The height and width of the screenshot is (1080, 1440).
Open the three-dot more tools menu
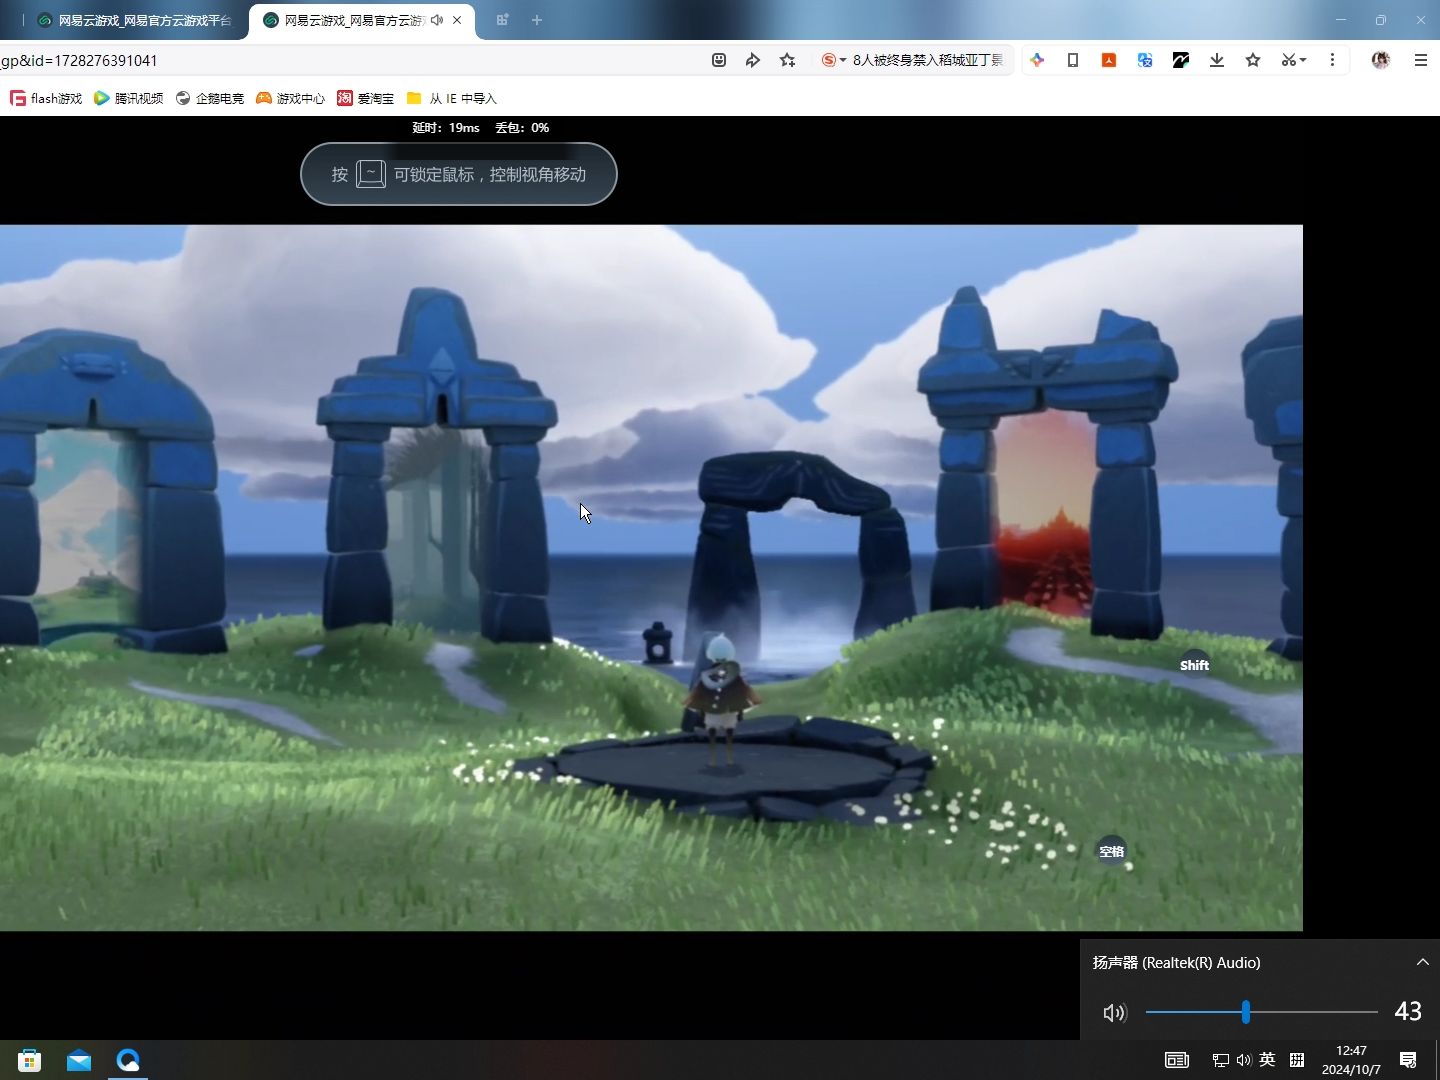[1332, 60]
